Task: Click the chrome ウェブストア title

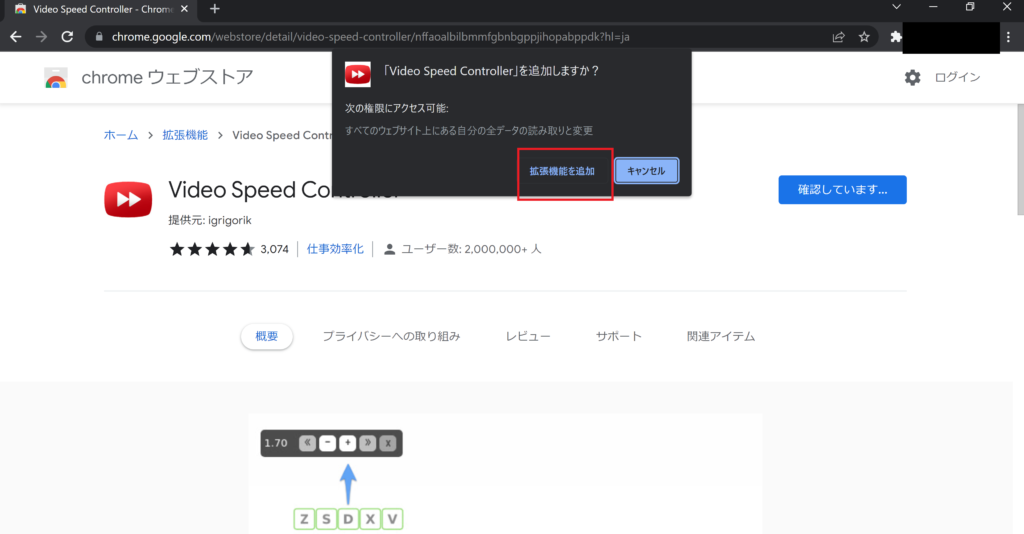Action: pyautogui.click(x=167, y=78)
